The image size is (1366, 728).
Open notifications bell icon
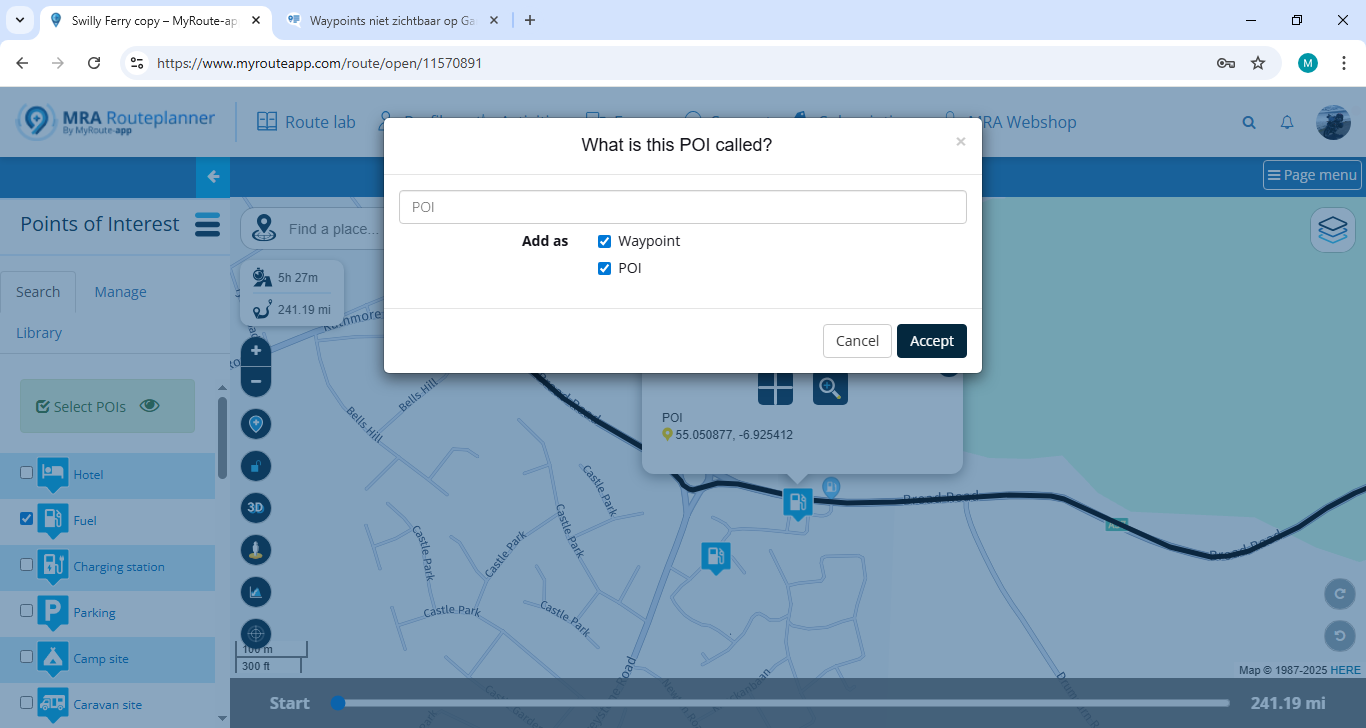[1288, 122]
